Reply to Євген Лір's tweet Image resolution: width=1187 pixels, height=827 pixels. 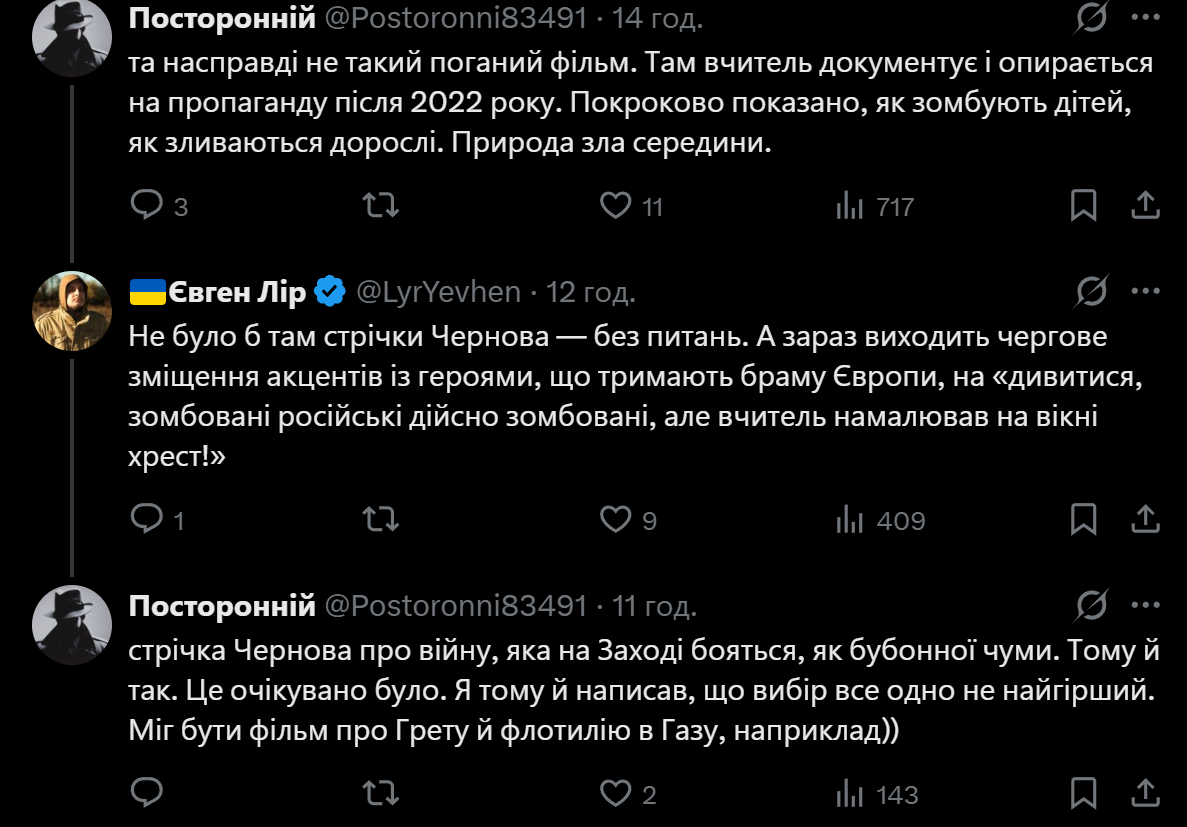click(x=147, y=518)
